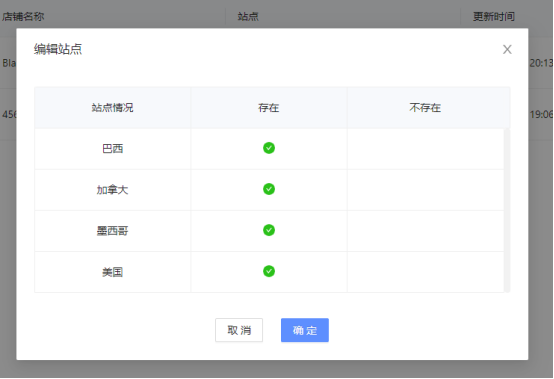Screen dimensions: 554x379
Task: Confirm with the 确定 button
Action: coord(305,330)
